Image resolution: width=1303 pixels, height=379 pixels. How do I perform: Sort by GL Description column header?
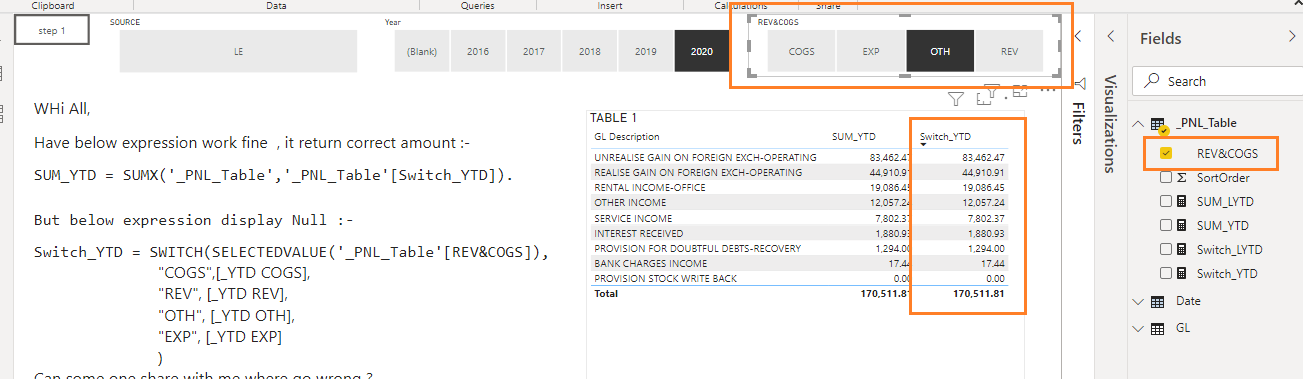pos(627,137)
